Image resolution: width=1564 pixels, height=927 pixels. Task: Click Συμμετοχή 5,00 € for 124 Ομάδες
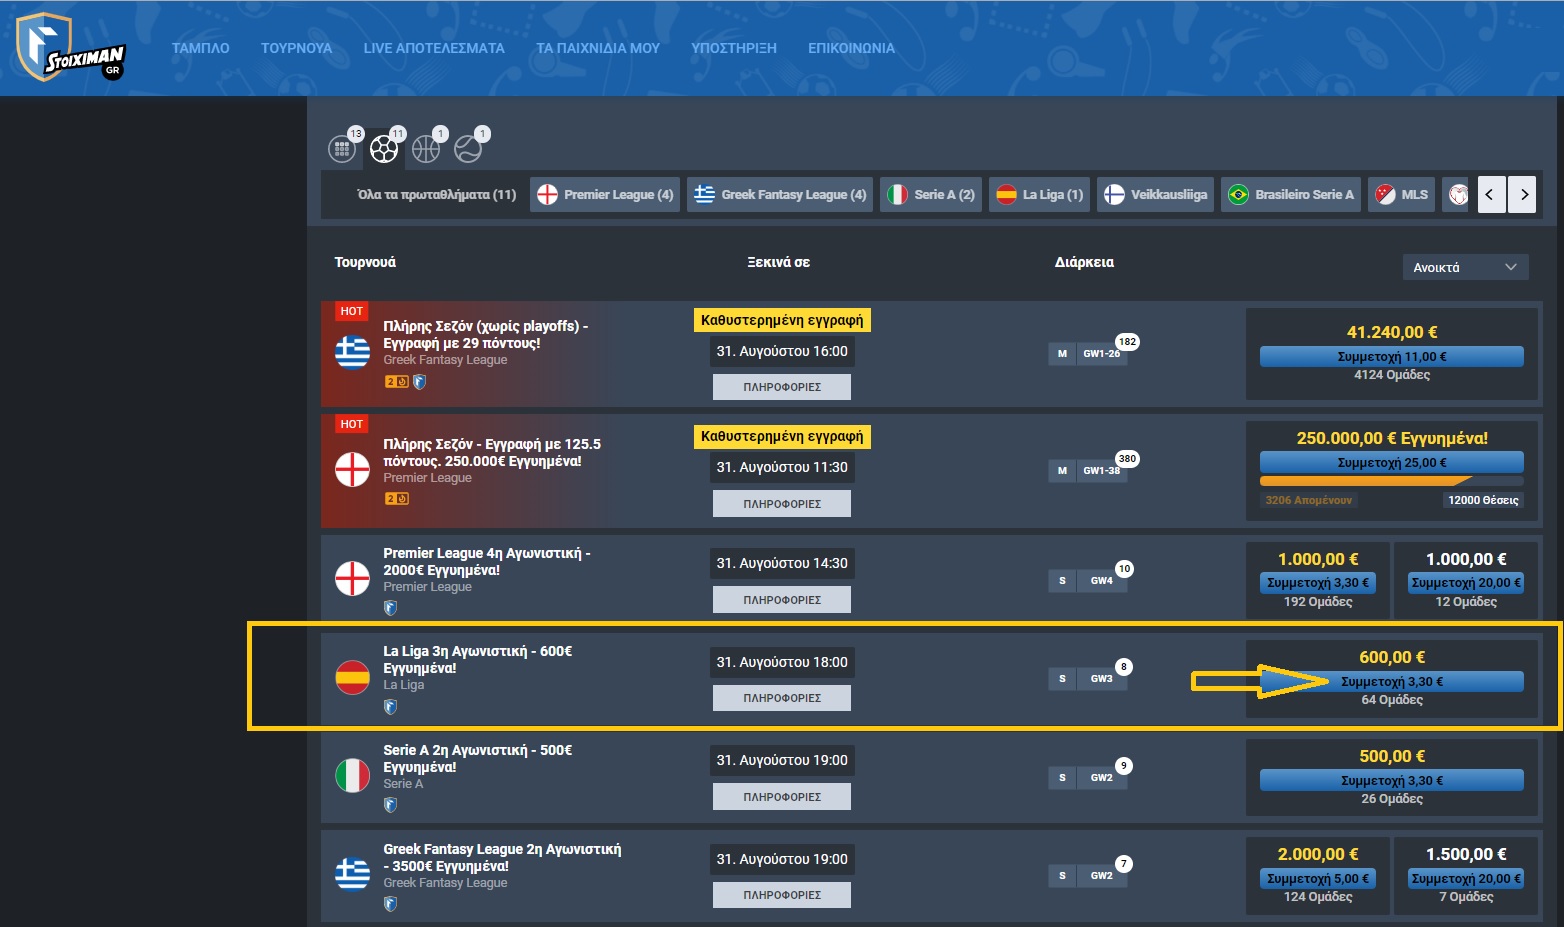coord(1318,878)
